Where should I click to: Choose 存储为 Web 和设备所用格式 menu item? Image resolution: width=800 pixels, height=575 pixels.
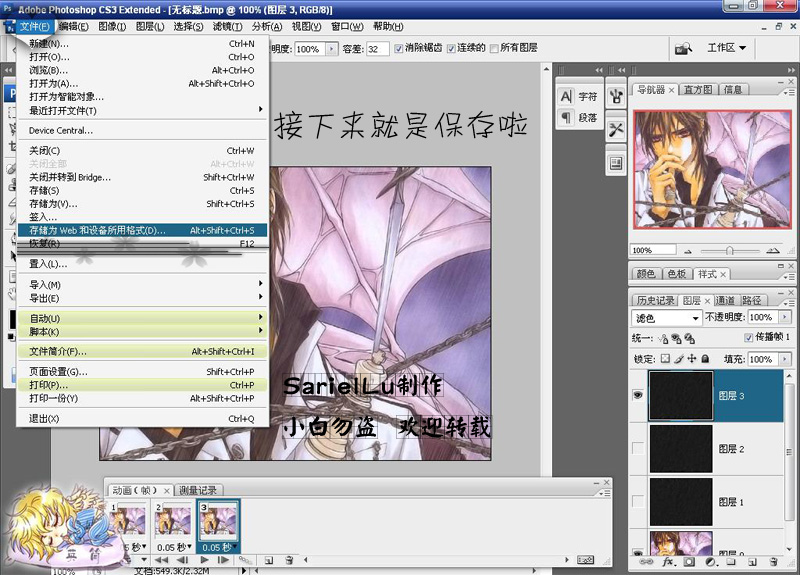coord(142,230)
